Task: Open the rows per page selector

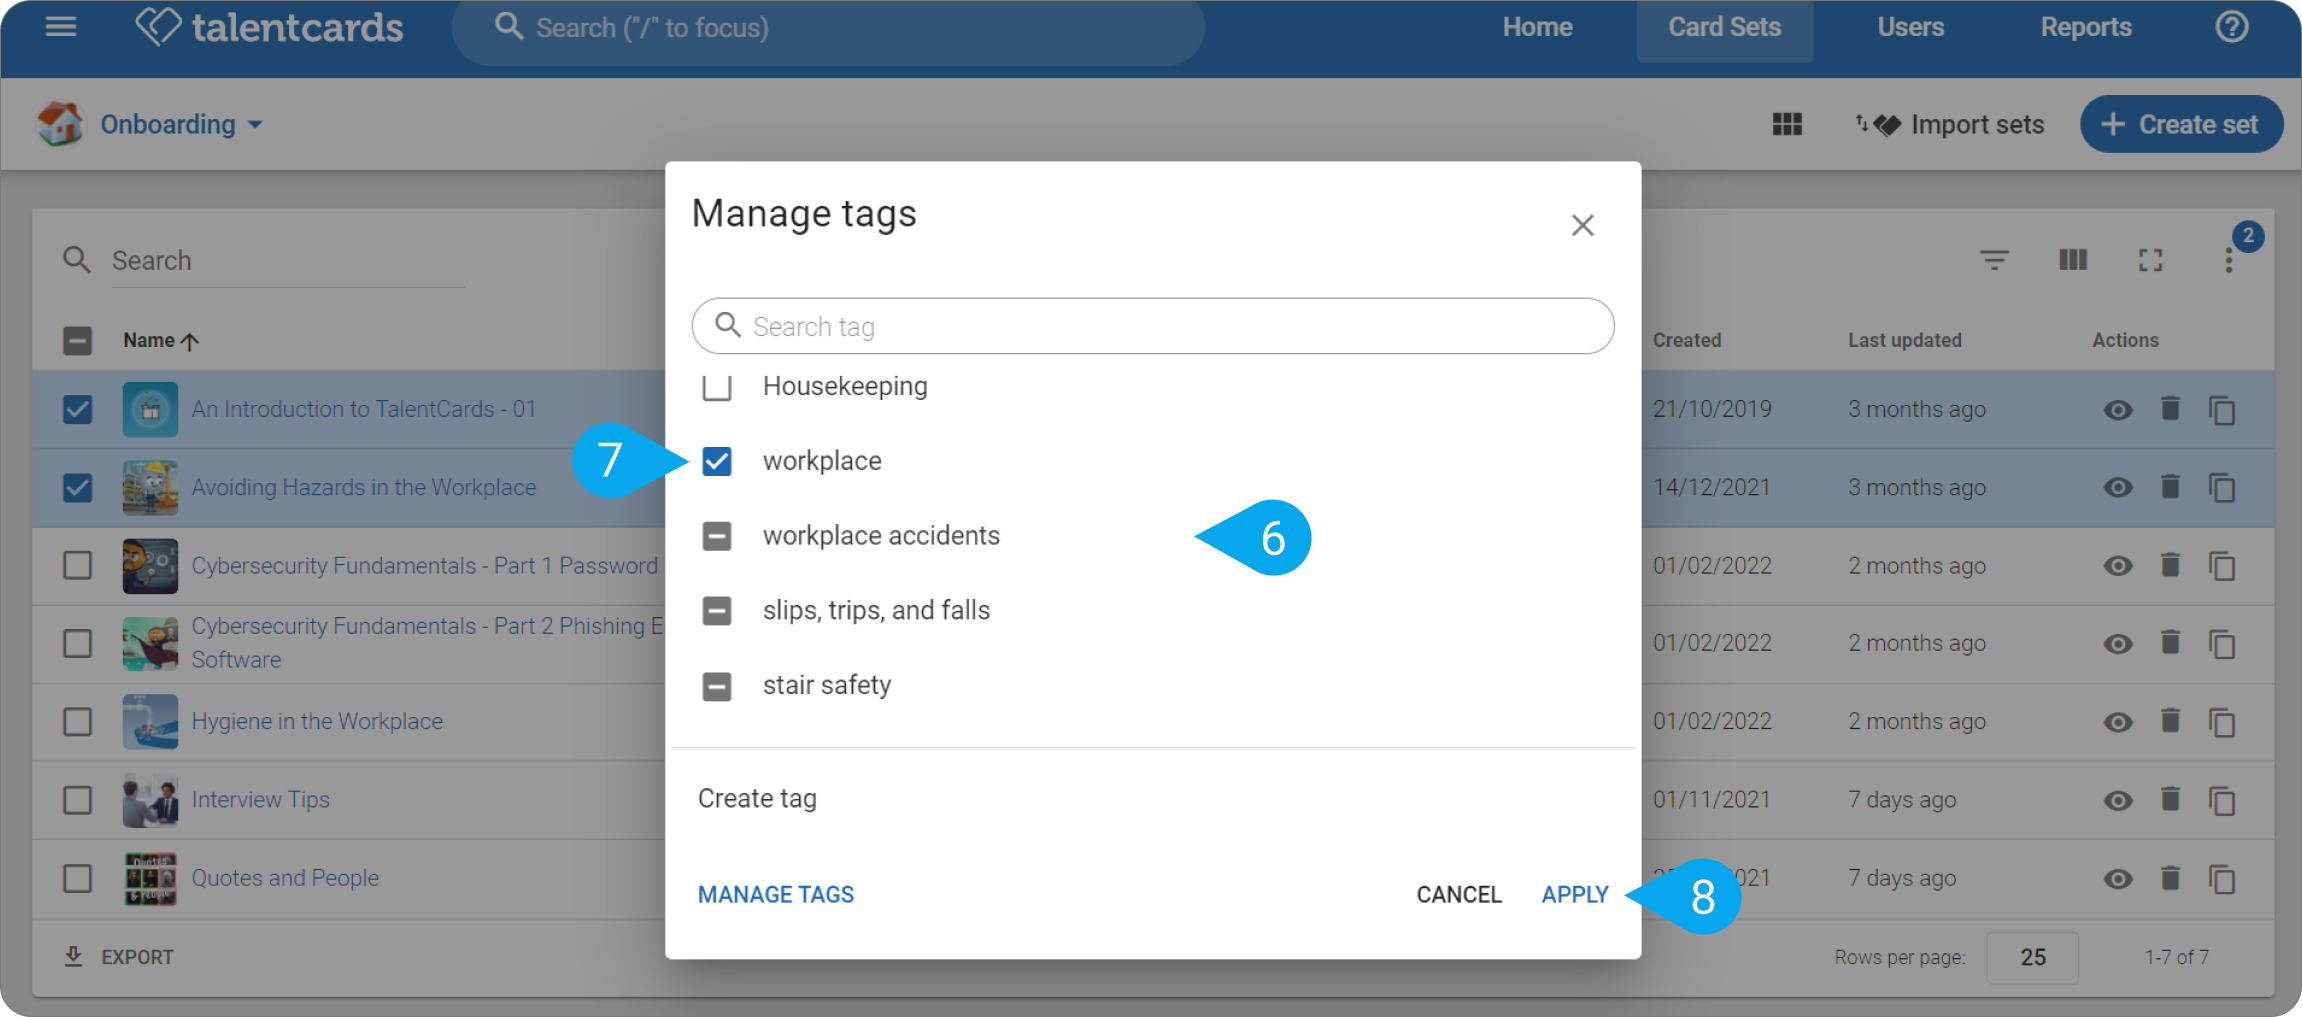Action: click(x=2032, y=957)
